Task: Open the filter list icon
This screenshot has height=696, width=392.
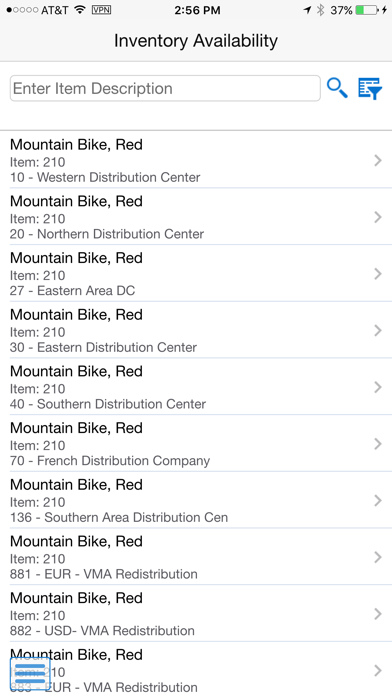Action: tap(370, 88)
